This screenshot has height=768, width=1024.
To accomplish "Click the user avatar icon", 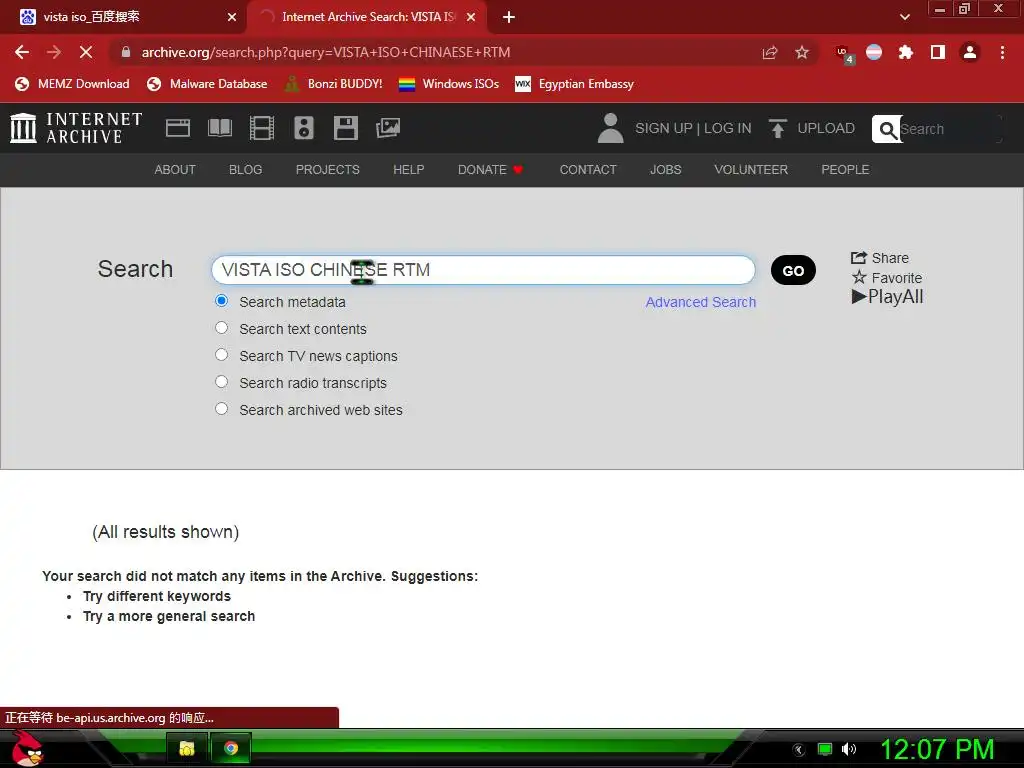I will 611,128.
